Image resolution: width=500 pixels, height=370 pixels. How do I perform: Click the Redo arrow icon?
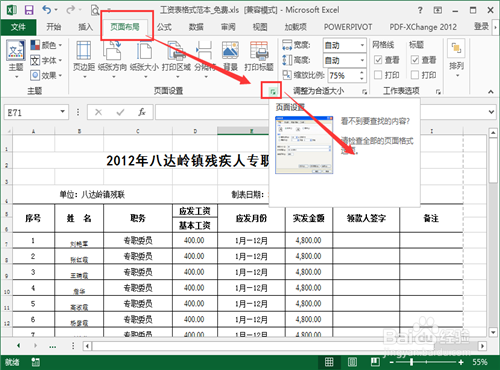point(70,10)
